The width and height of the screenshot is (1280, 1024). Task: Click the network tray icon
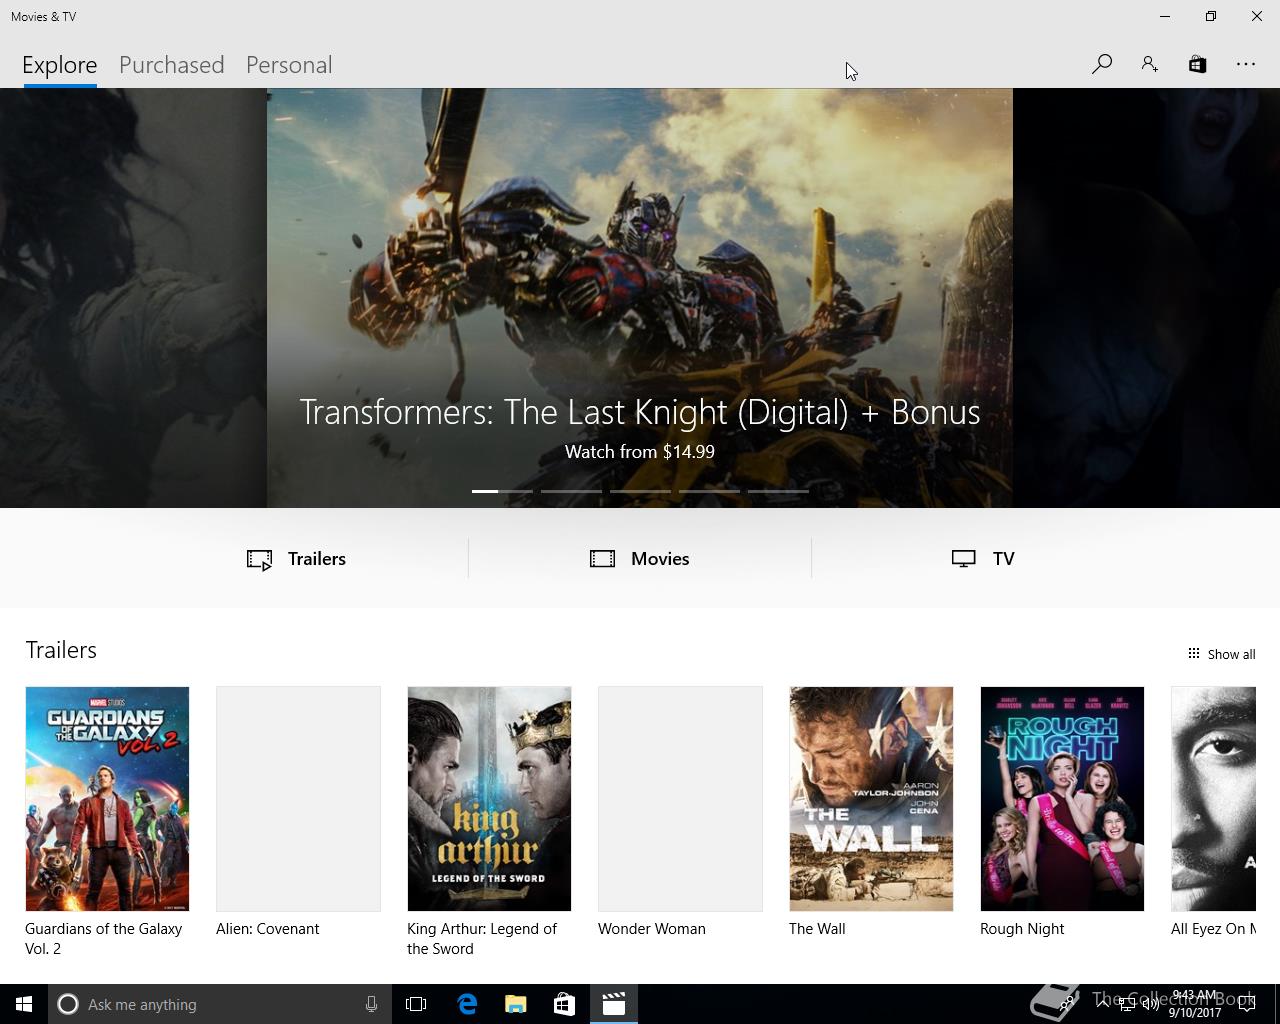pyautogui.click(x=1127, y=1005)
